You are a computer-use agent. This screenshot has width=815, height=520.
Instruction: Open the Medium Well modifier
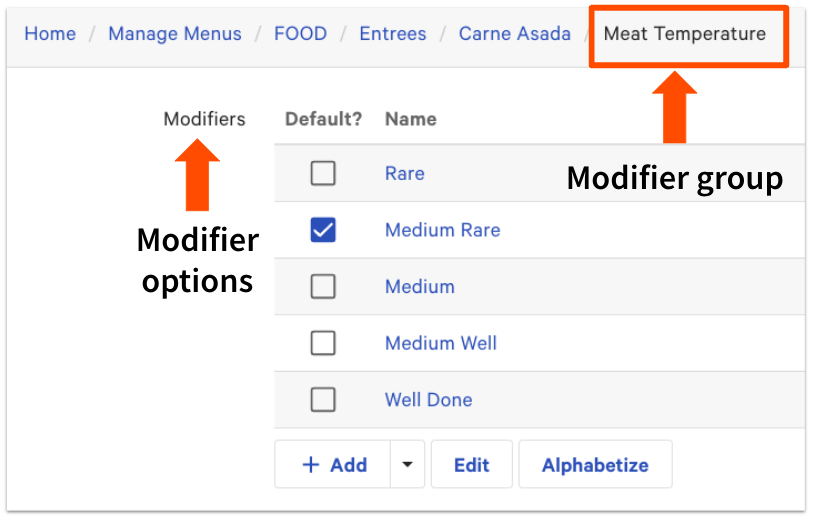point(441,343)
